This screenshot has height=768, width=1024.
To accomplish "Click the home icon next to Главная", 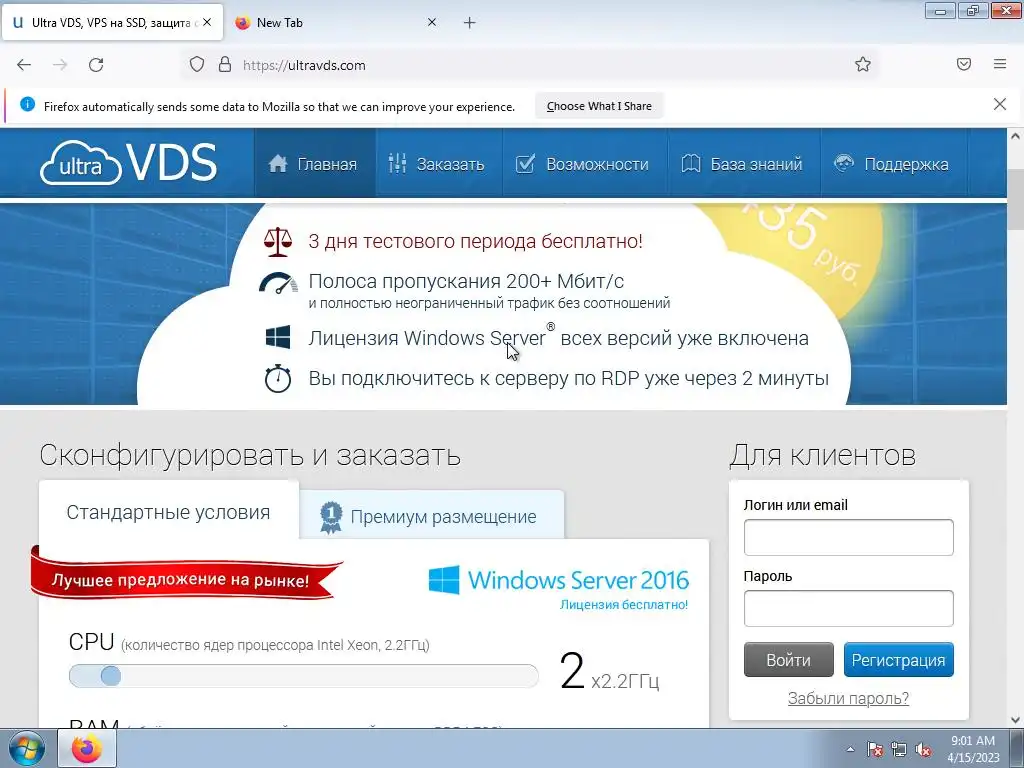I will click(x=278, y=163).
